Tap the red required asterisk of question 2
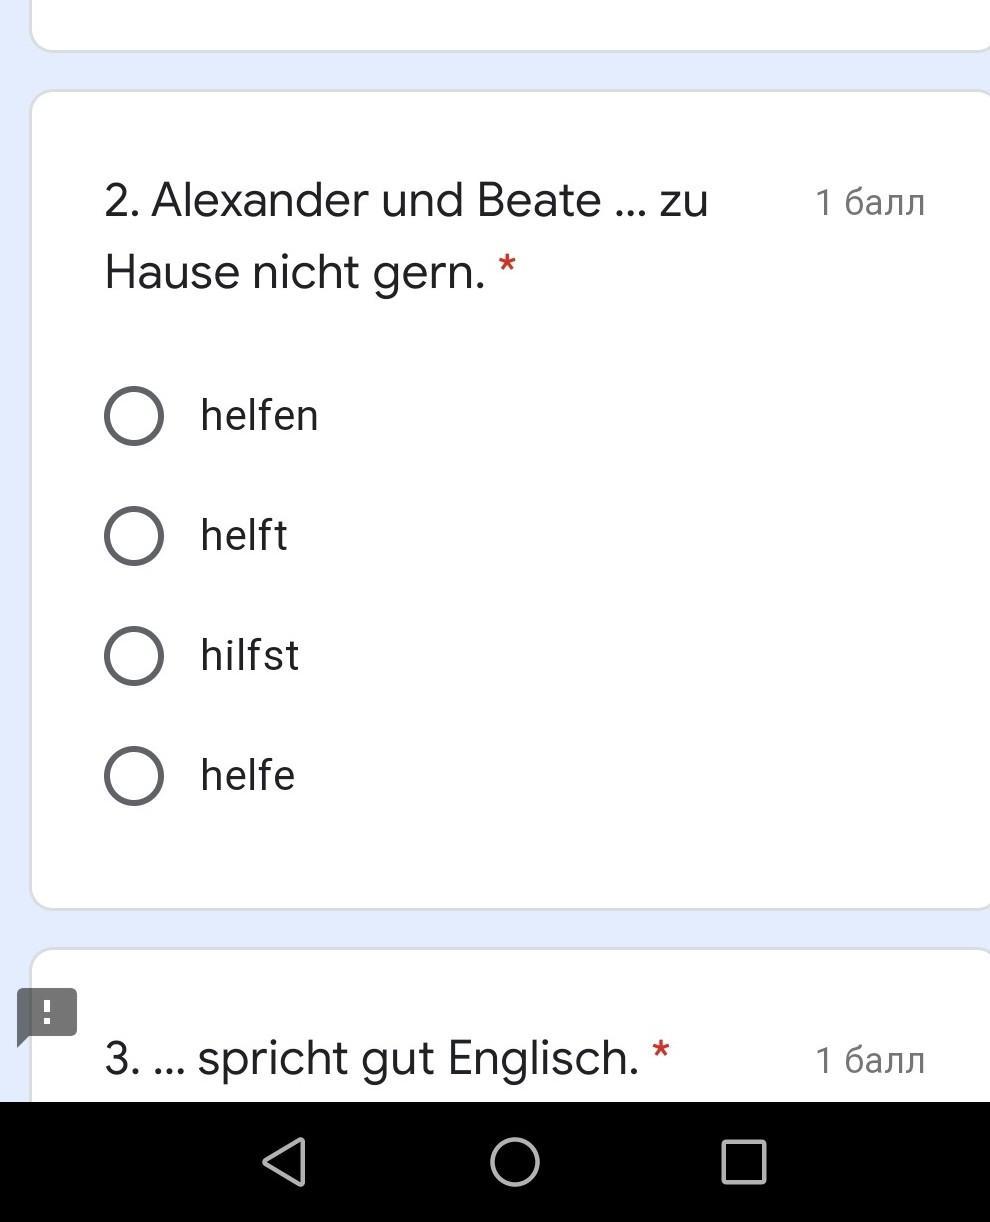This screenshot has width=990, height=1222. click(x=507, y=266)
